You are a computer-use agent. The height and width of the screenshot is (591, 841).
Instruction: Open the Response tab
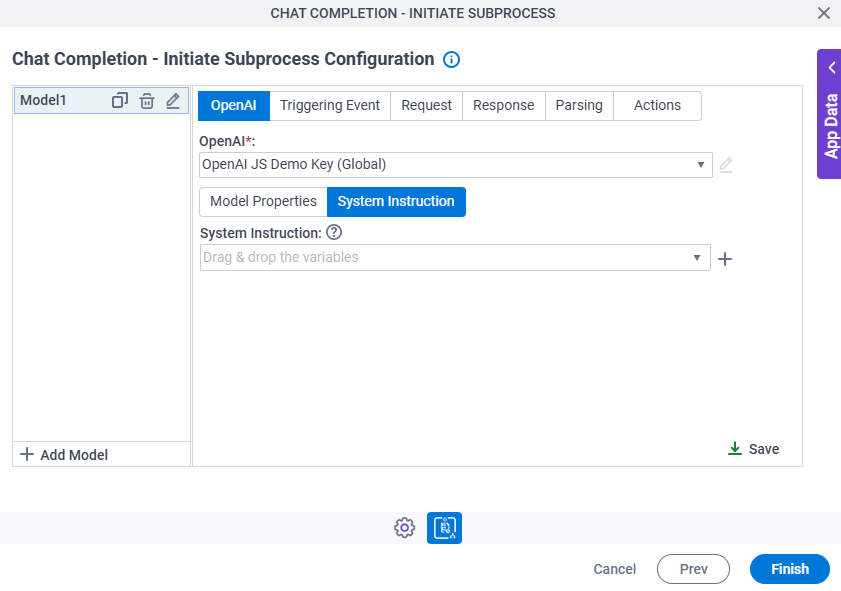tap(504, 105)
